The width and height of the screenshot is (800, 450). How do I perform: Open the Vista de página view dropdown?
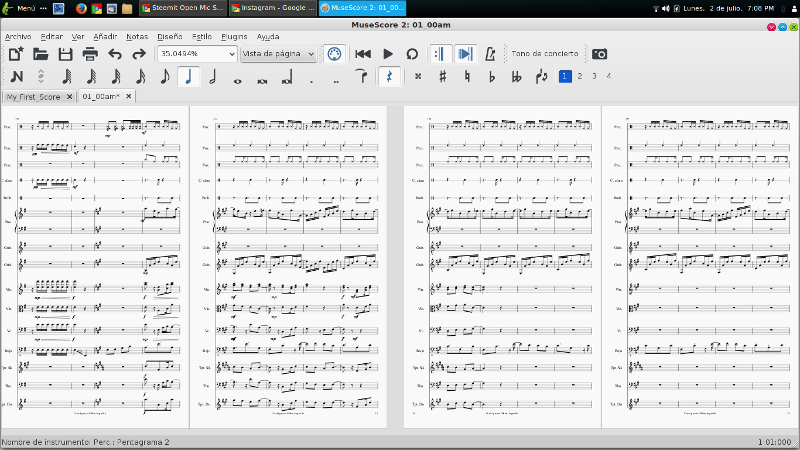point(278,54)
